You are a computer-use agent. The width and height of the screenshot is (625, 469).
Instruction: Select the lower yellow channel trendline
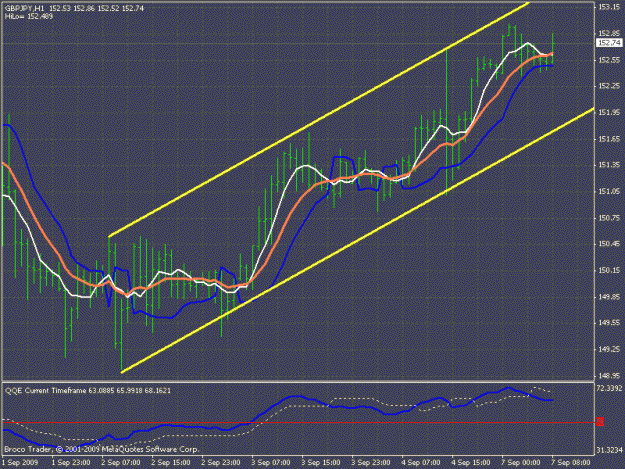pyautogui.click(x=358, y=240)
